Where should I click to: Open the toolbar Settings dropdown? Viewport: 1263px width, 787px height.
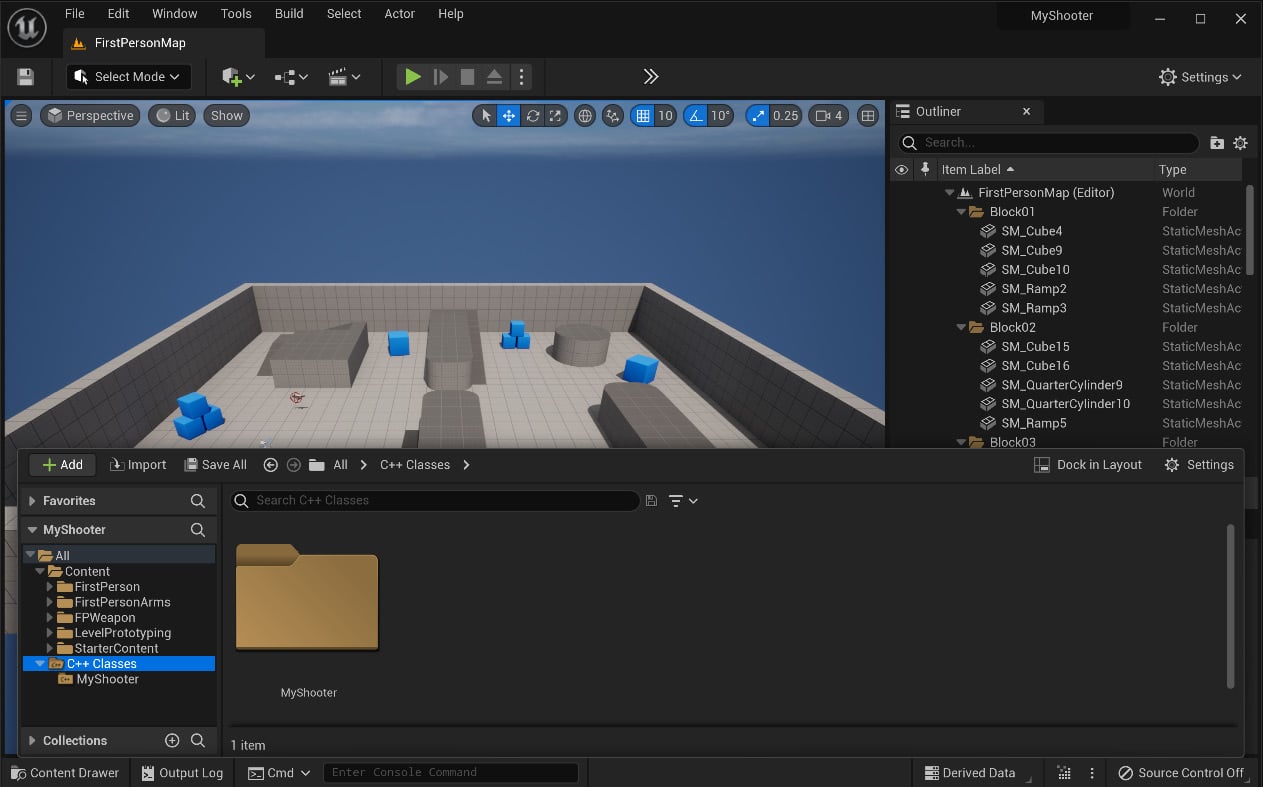click(x=1199, y=77)
